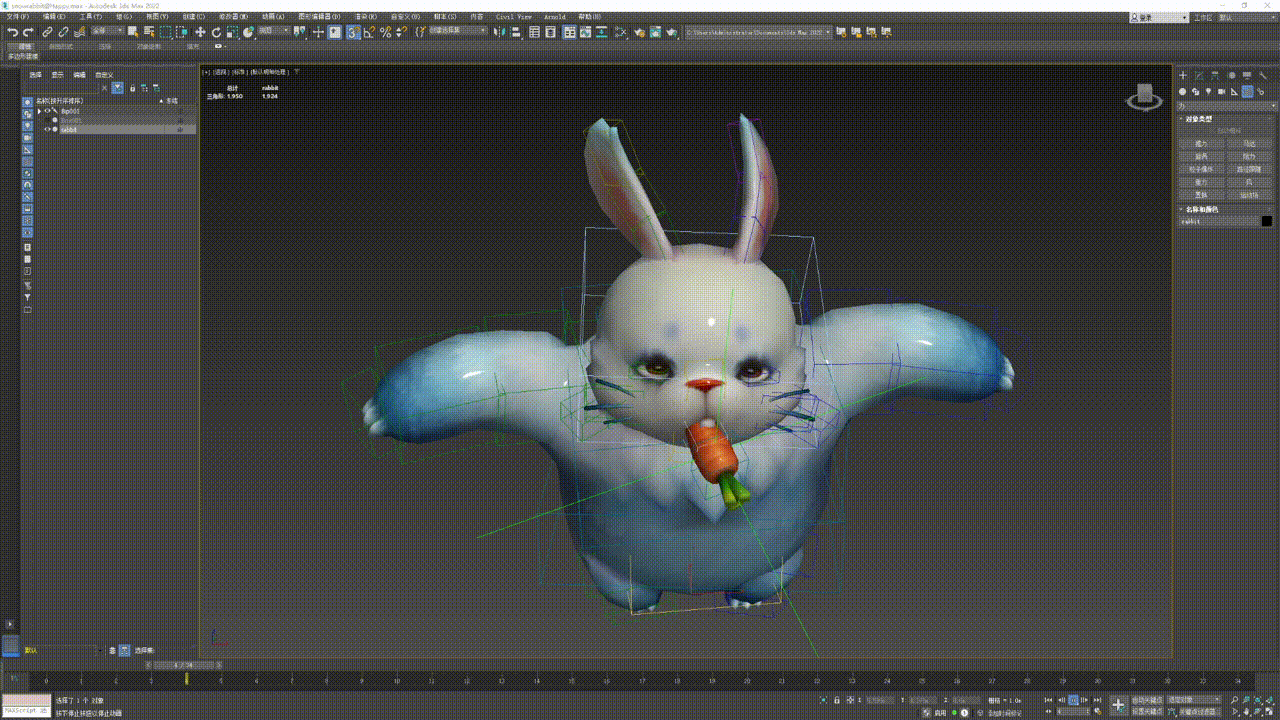1280x720 pixels.
Task: Open the Civil View menu
Action: coord(514,16)
